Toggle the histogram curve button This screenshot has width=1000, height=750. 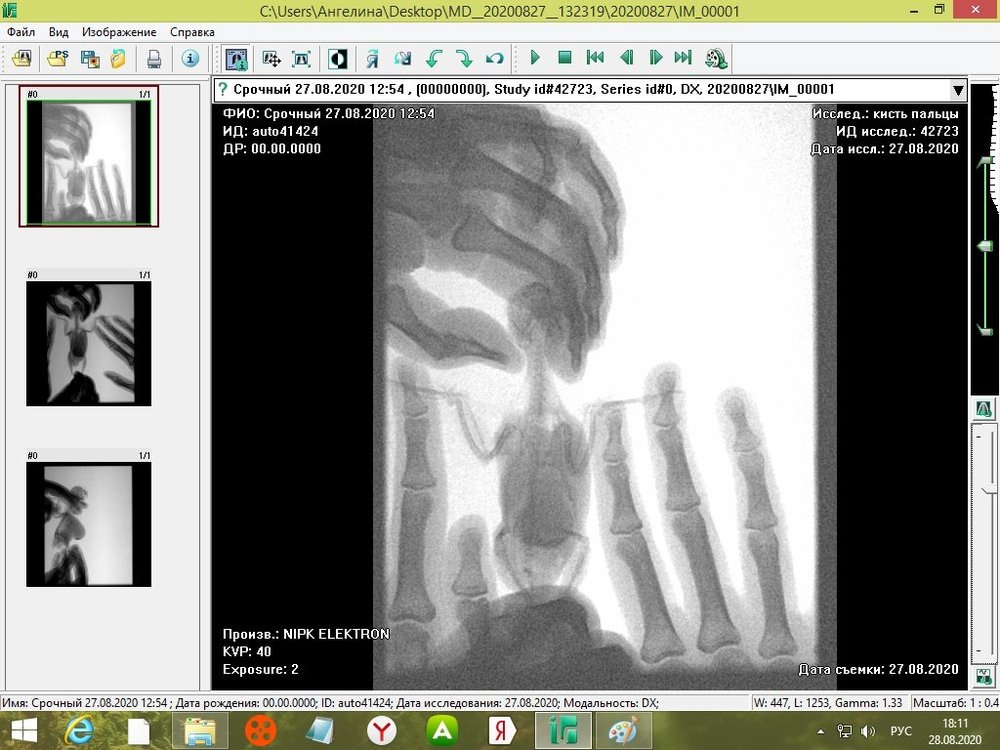point(984,408)
